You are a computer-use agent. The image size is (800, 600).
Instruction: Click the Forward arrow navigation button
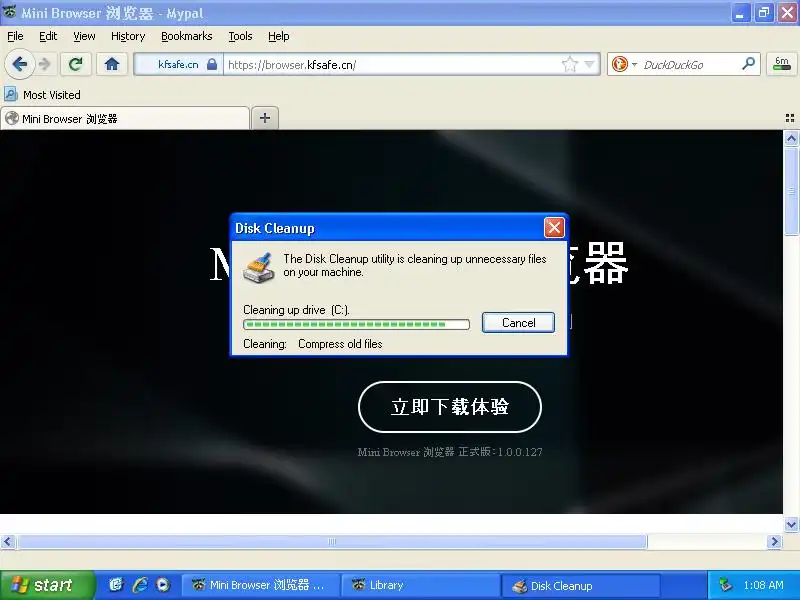pos(45,64)
